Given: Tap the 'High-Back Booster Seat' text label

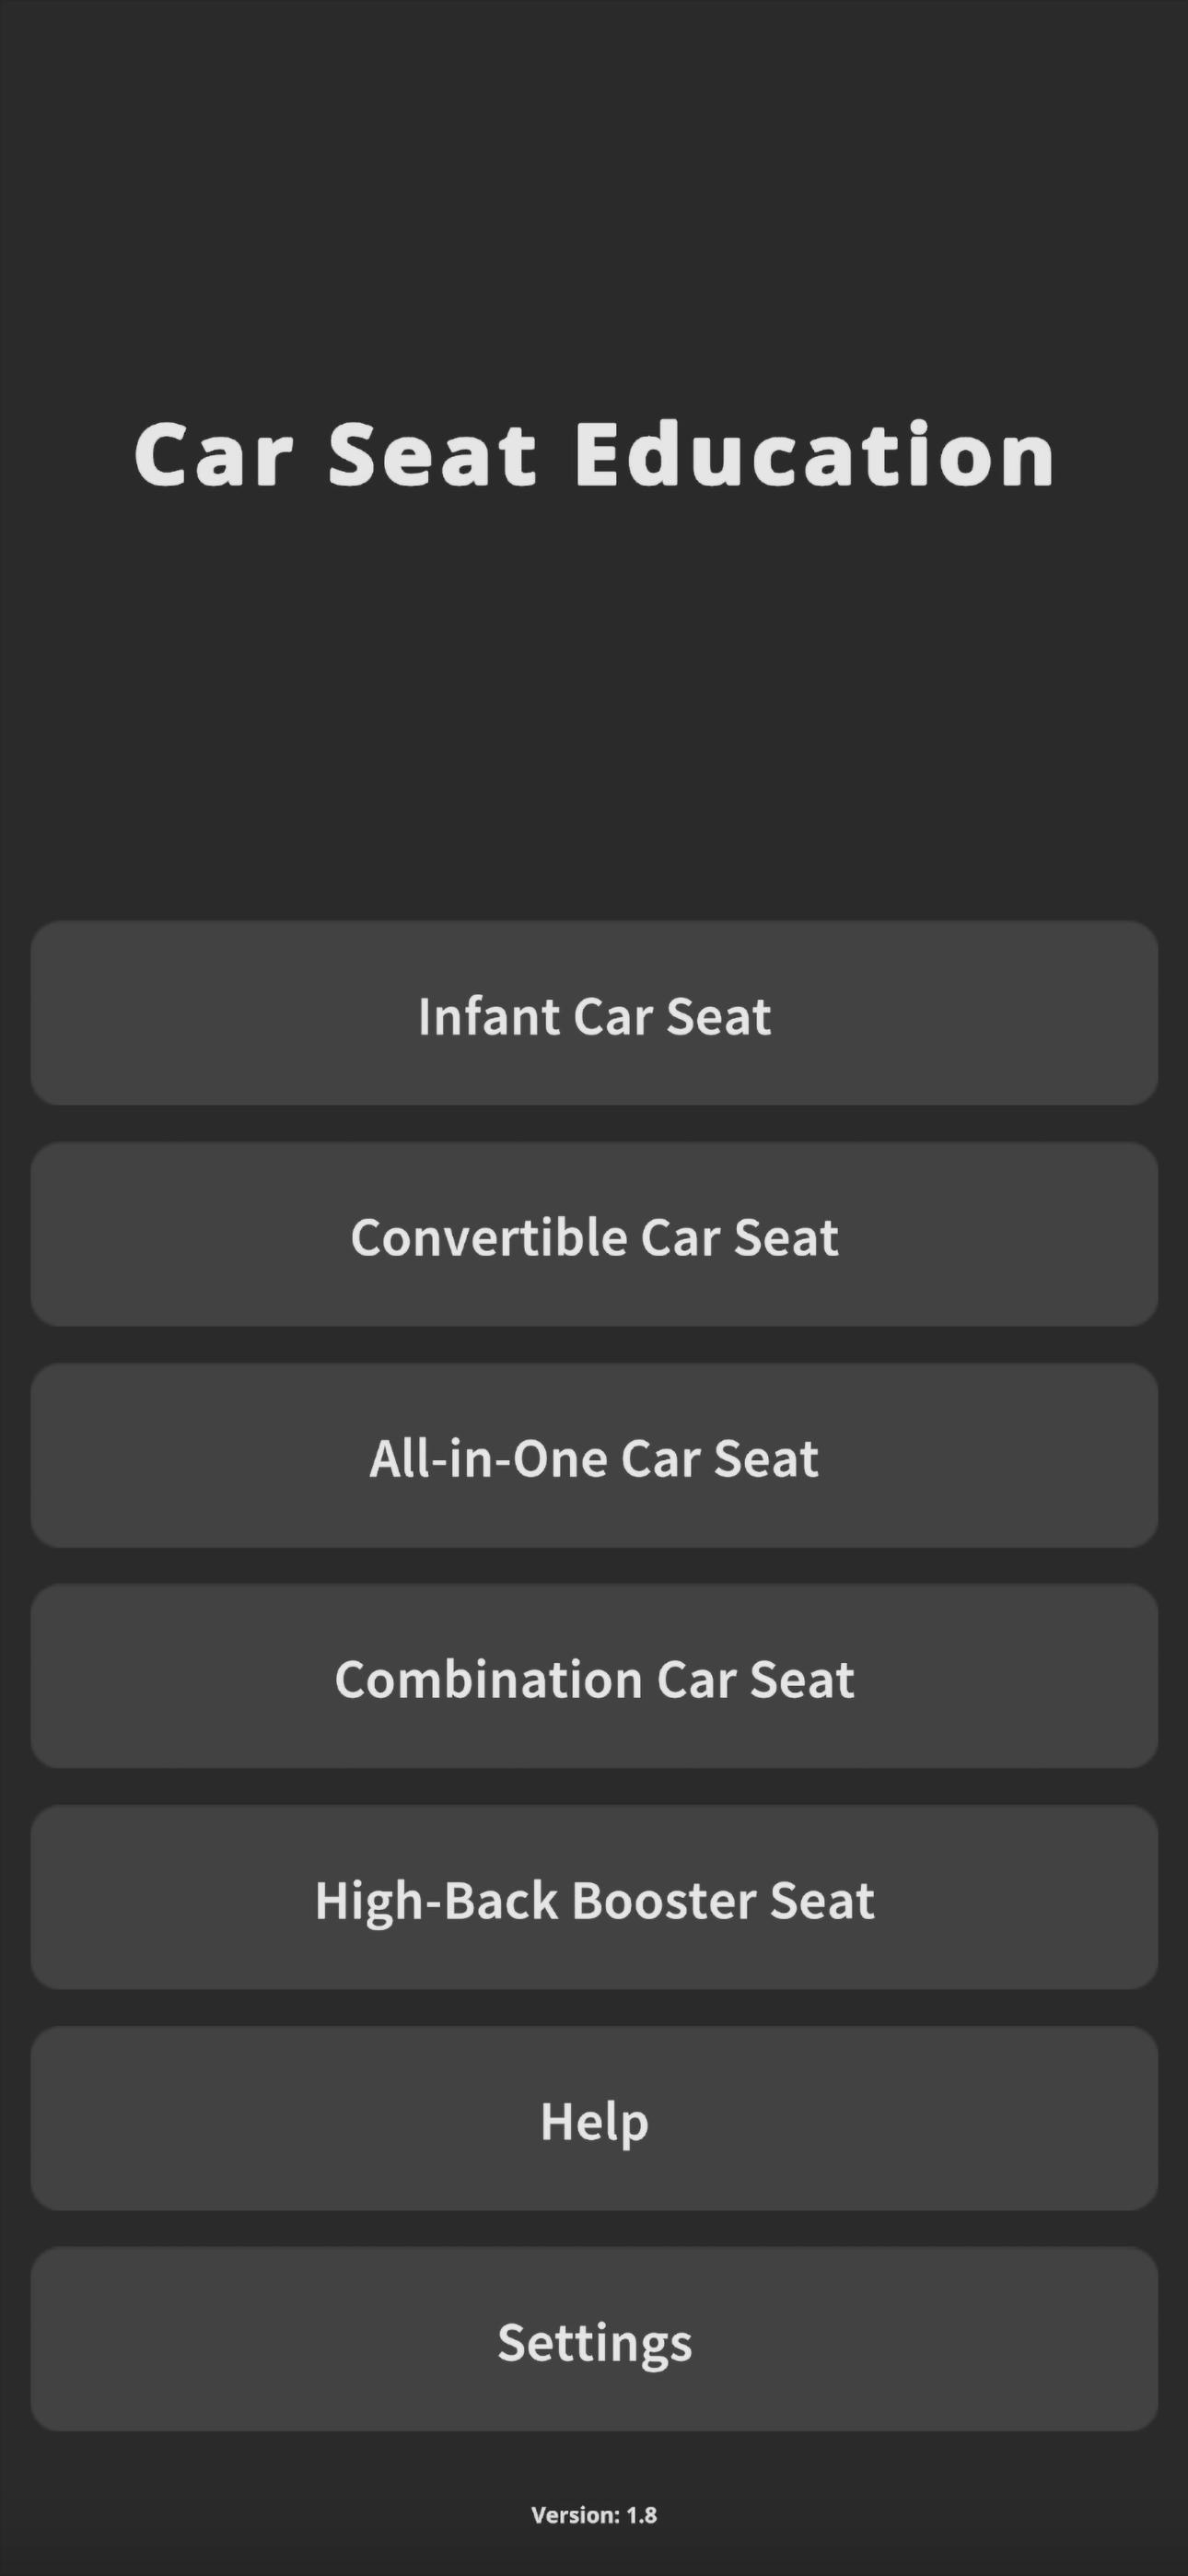Looking at the screenshot, I should [594, 1901].
